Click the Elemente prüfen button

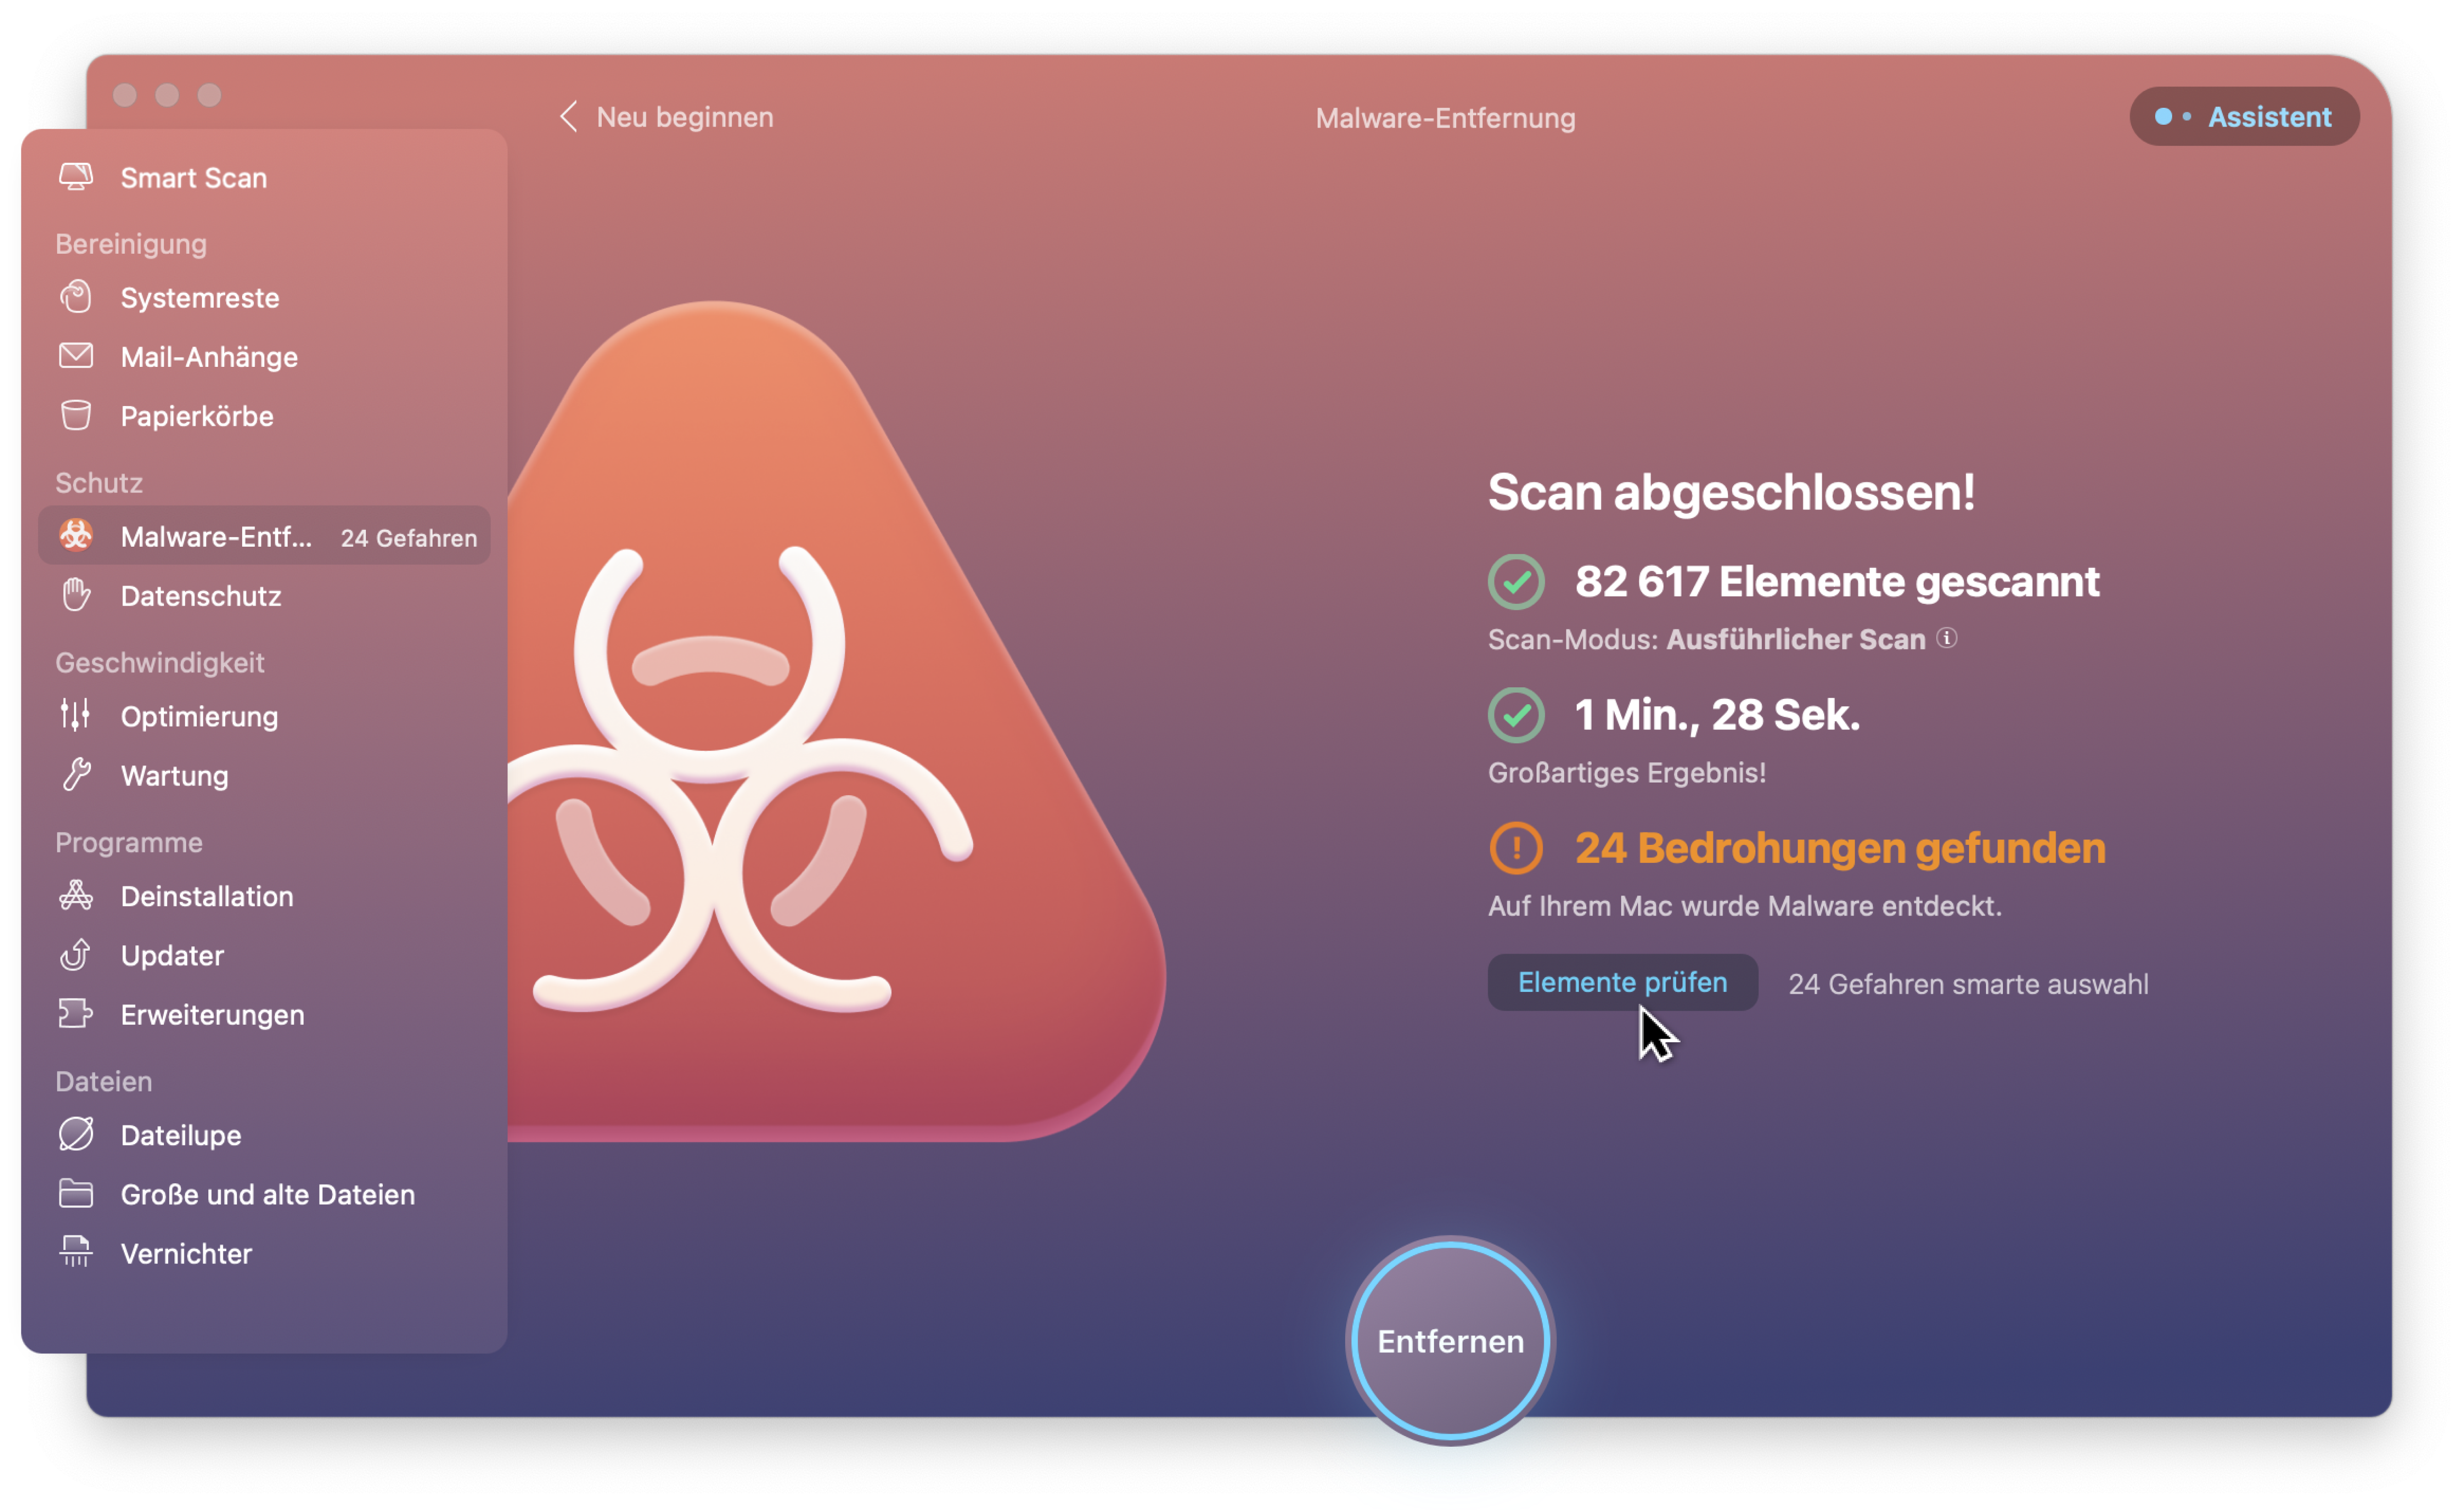pos(1622,982)
